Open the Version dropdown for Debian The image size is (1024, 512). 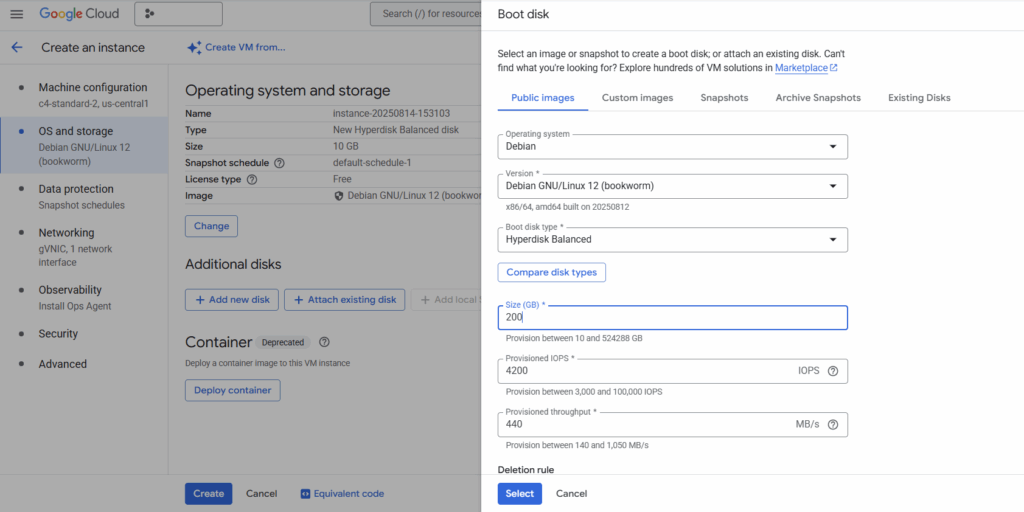(x=672, y=186)
